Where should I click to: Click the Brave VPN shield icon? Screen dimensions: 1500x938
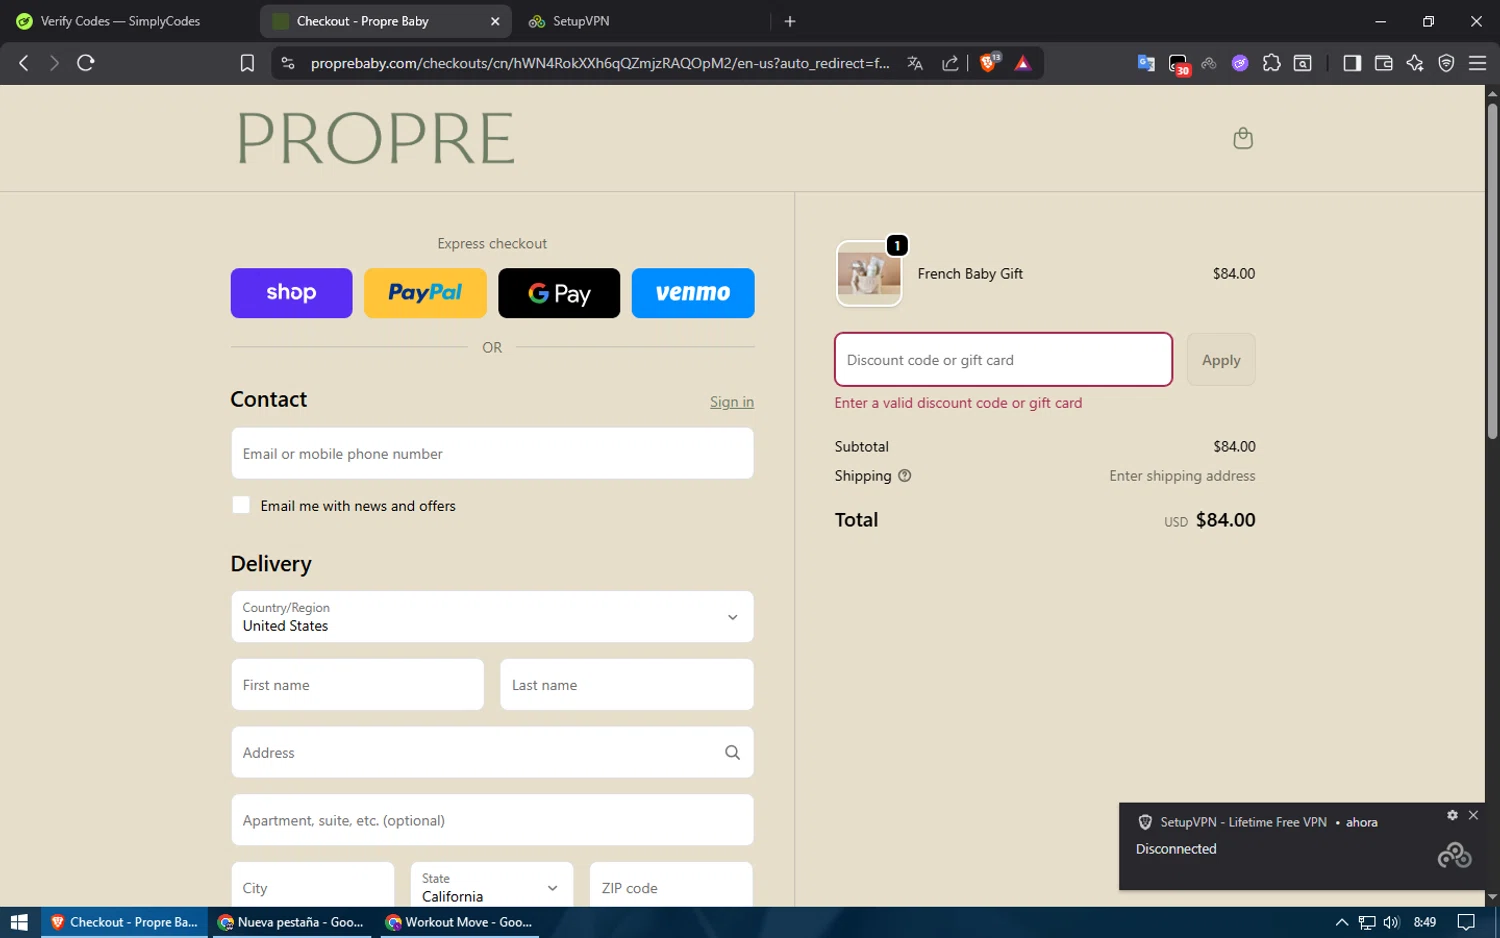click(x=1446, y=63)
